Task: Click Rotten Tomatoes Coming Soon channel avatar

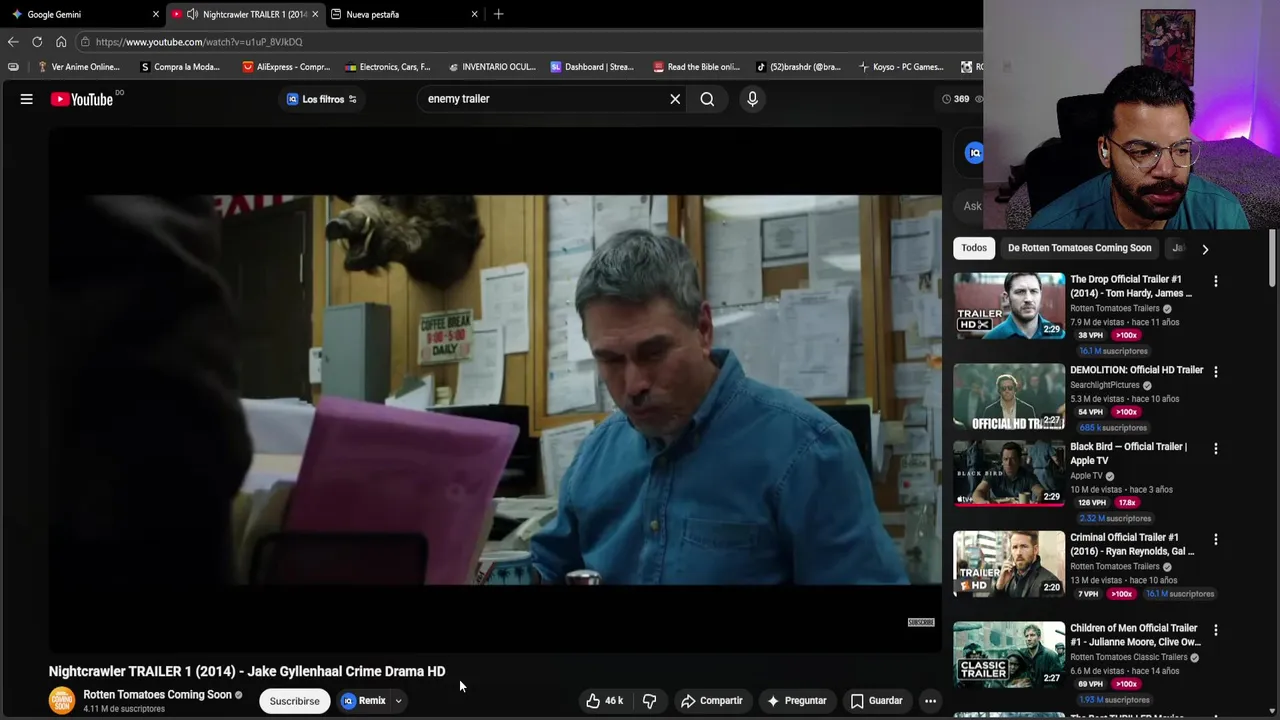Action: pos(62,701)
